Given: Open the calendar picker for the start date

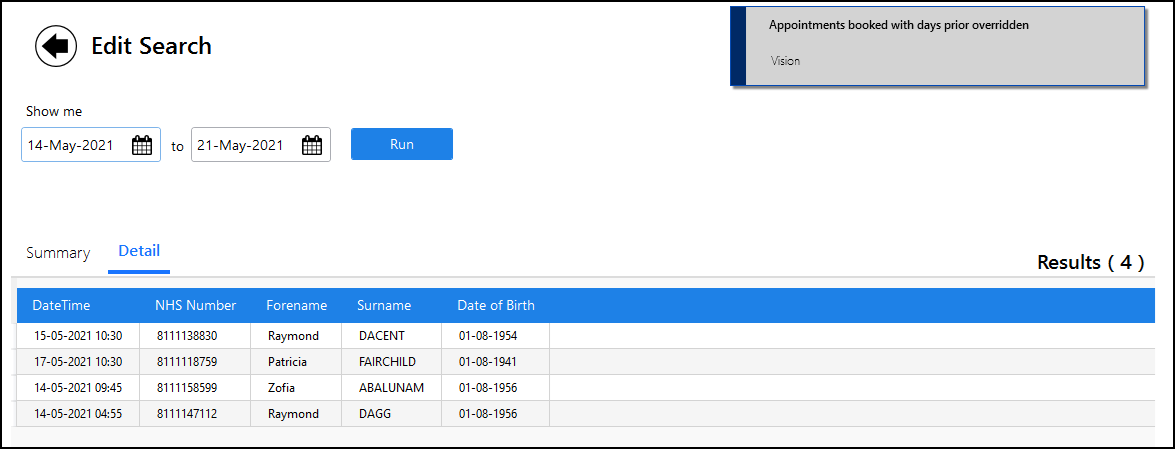Looking at the screenshot, I should (x=142, y=145).
